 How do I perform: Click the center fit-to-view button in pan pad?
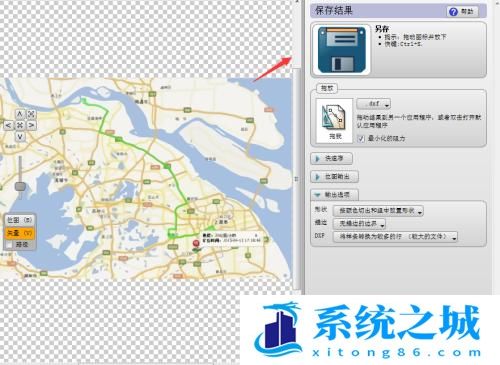(x=20, y=126)
